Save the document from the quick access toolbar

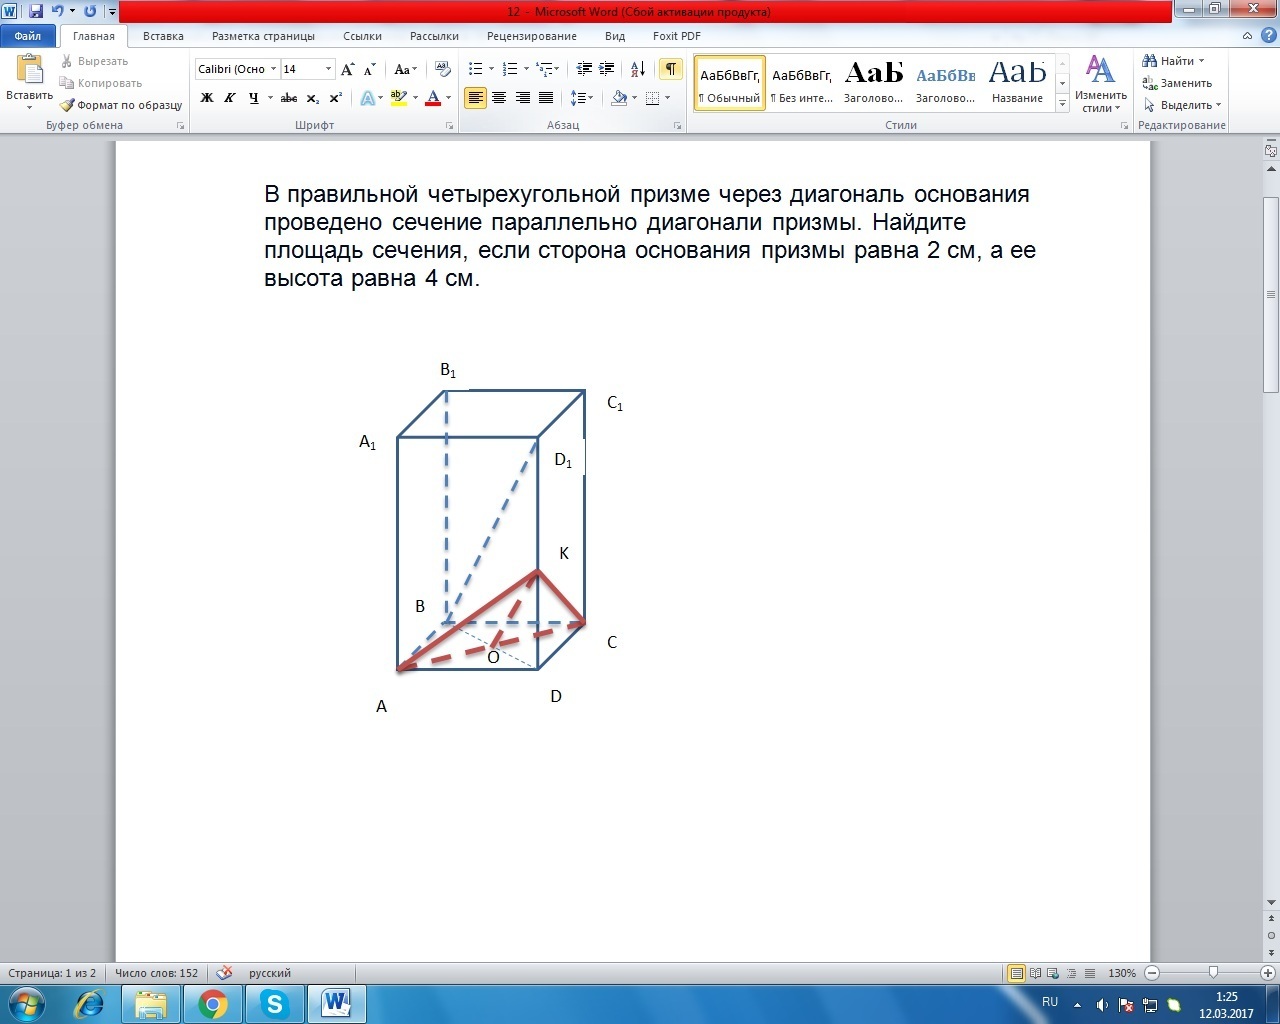[37, 12]
